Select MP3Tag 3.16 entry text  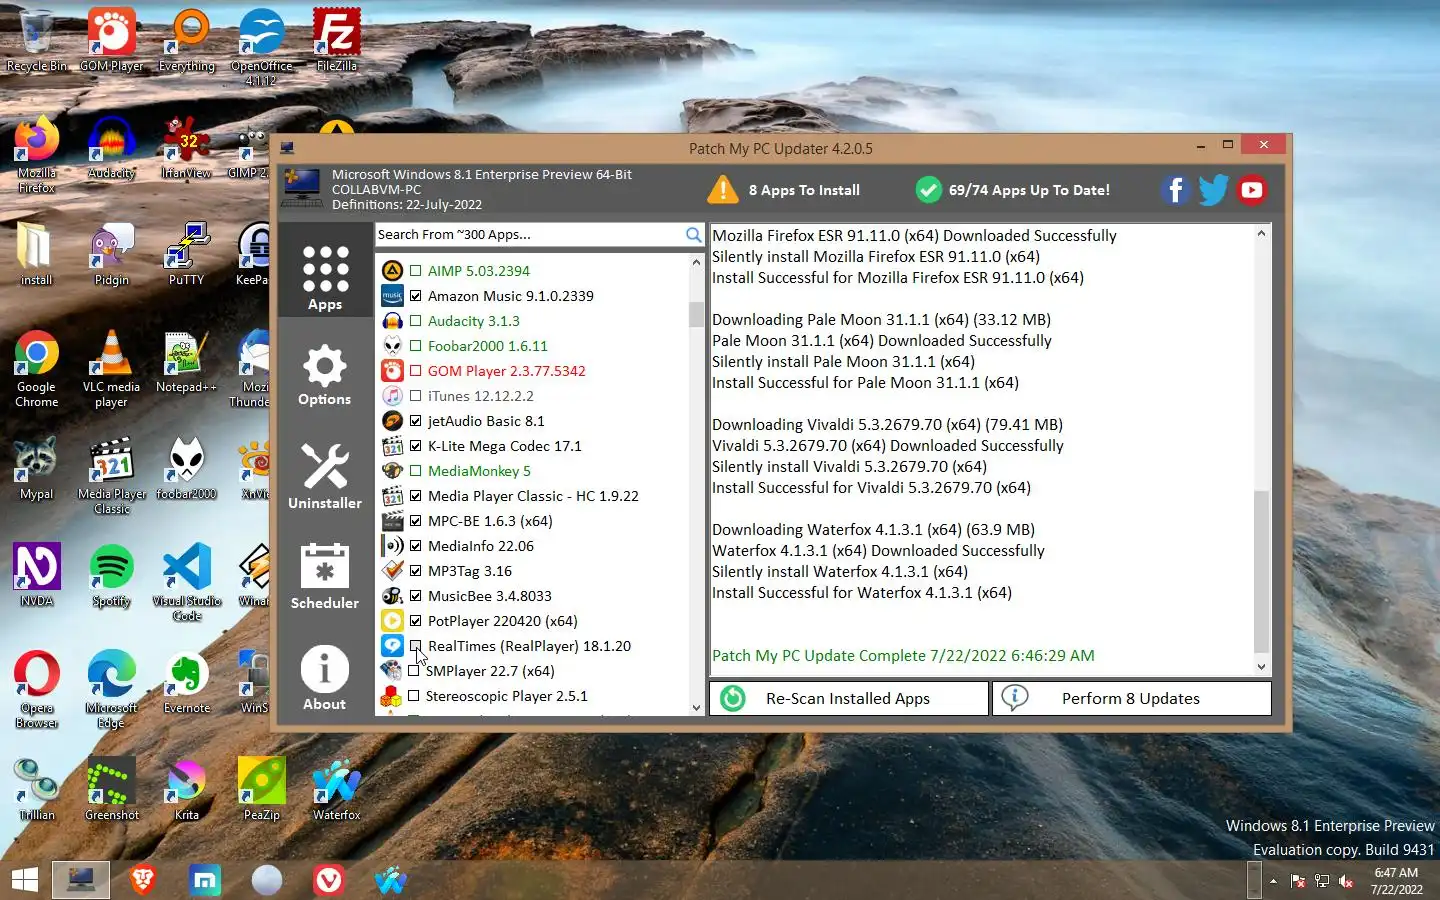pyautogui.click(x=470, y=571)
